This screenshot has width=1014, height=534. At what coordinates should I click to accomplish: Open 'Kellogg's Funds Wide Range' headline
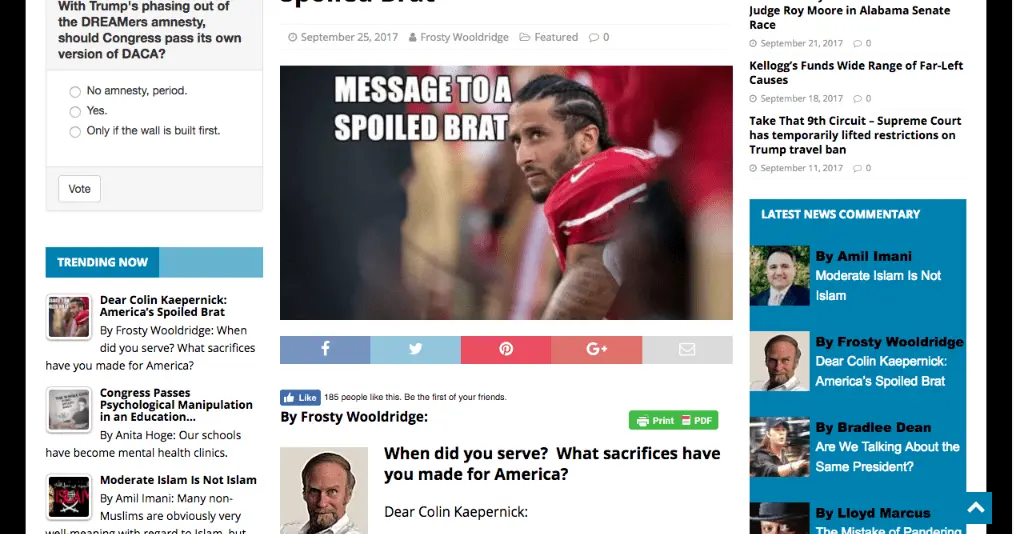[856, 72]
